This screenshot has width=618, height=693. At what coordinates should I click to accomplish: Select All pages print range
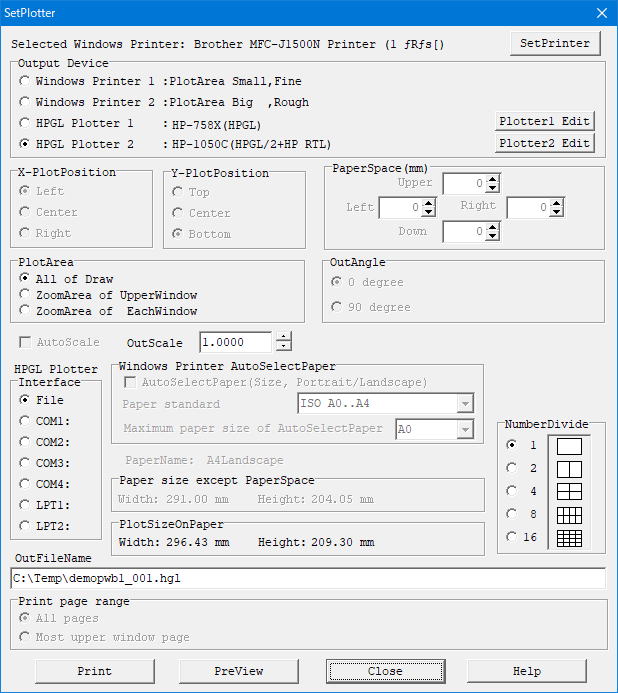25,617
